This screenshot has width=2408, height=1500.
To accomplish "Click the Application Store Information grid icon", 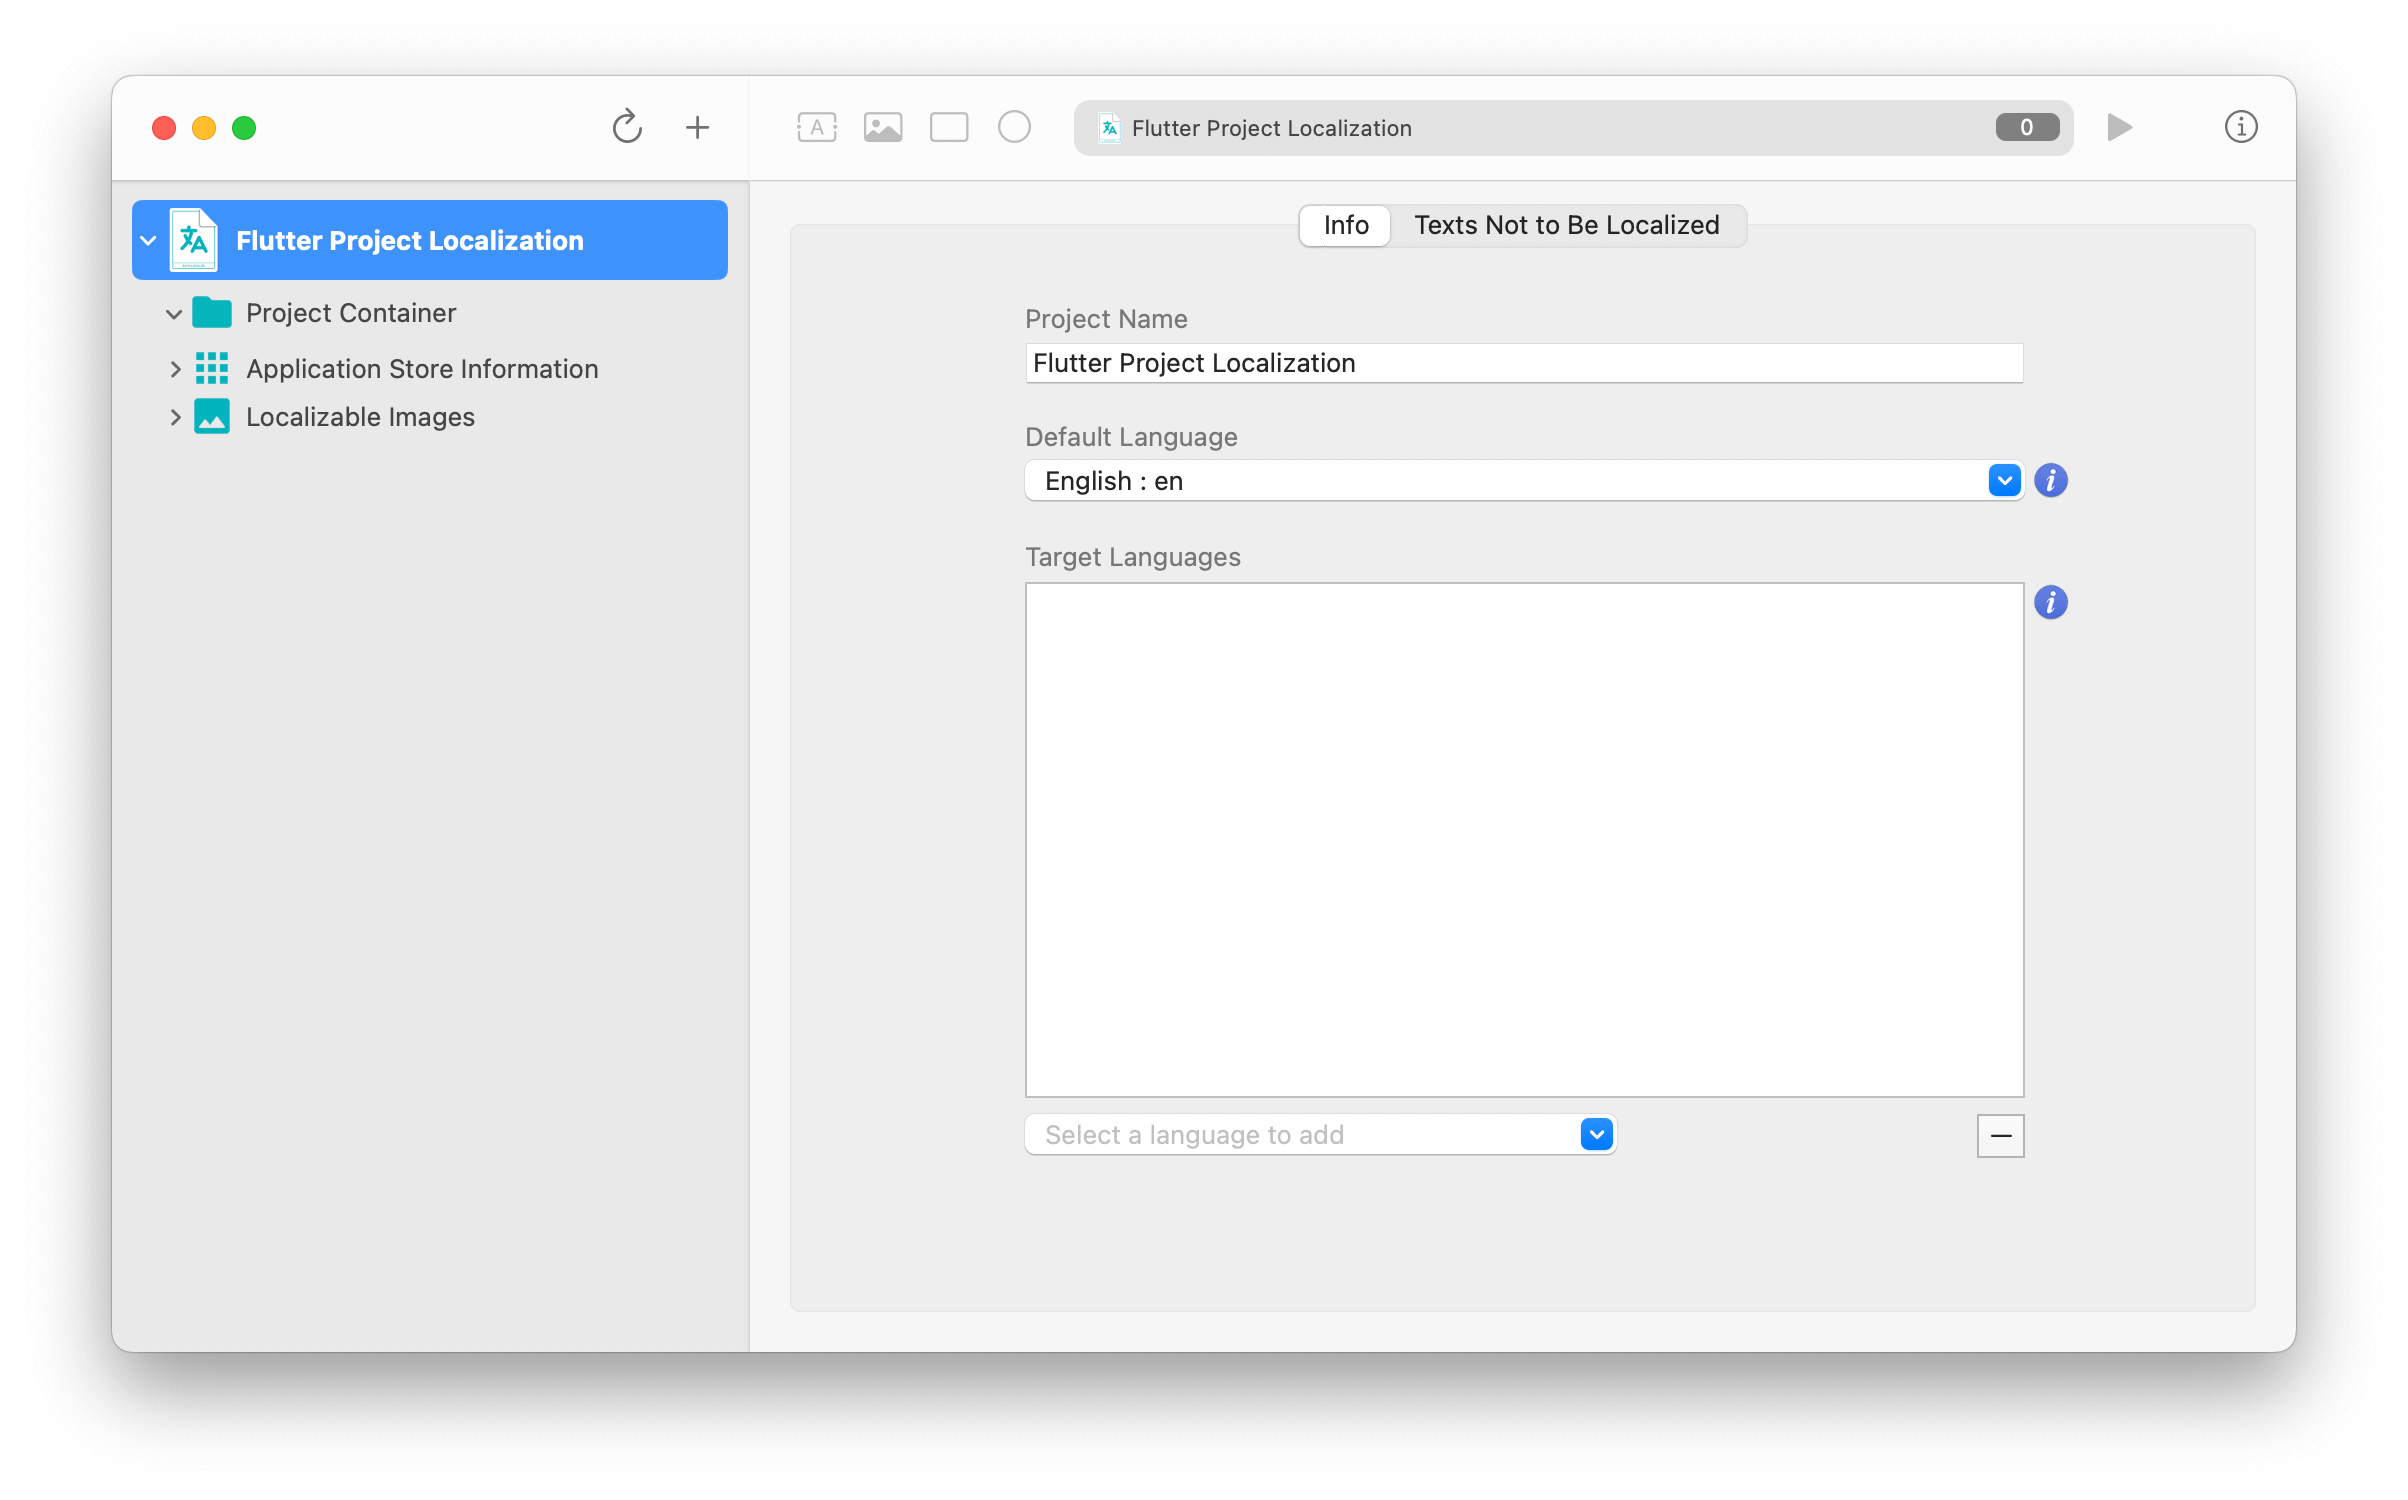I will [212, 369].
